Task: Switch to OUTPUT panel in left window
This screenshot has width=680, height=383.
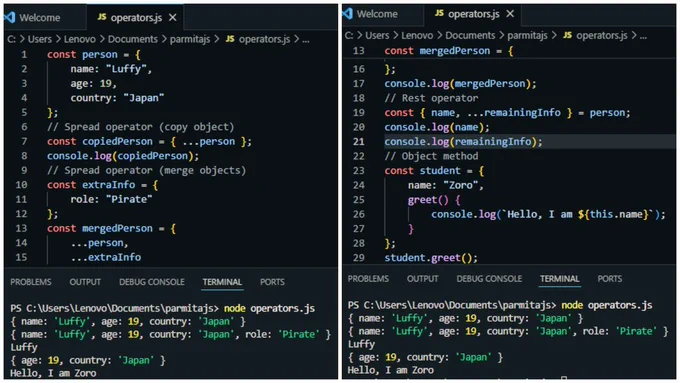Action: click(x=85, y=282)
